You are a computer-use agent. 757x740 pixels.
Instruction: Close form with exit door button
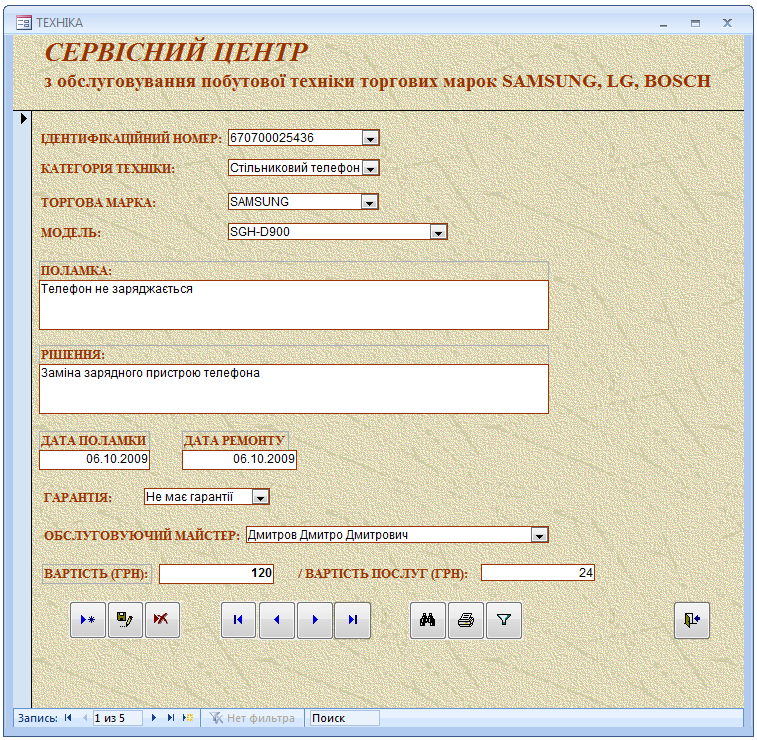[692, 620]
